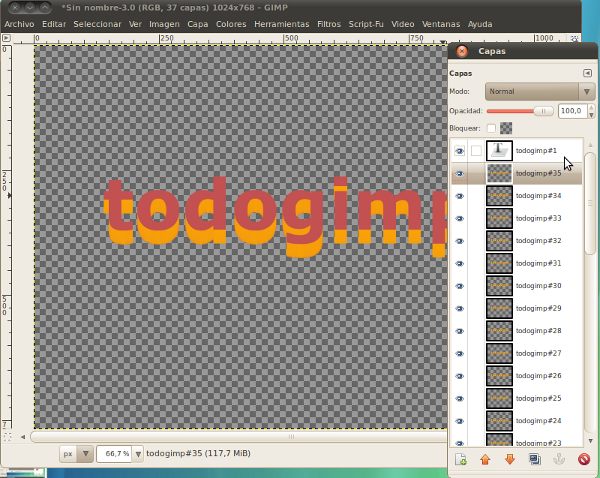Open the Script-Fu menu
600x478 pixels.
point(364,23)
